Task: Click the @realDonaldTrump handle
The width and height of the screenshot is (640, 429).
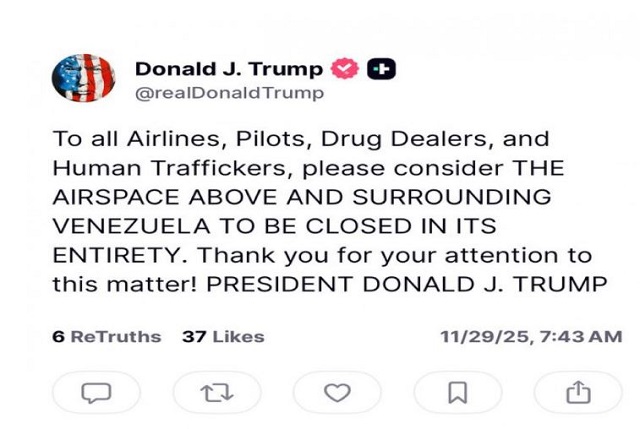Action: pyautogui.click(x=229, y=93)
